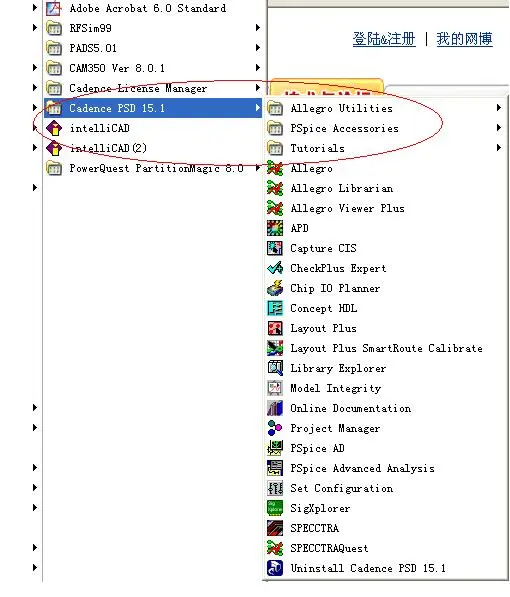
Task: Click the APD colorful icon
Action: (275, 228)
